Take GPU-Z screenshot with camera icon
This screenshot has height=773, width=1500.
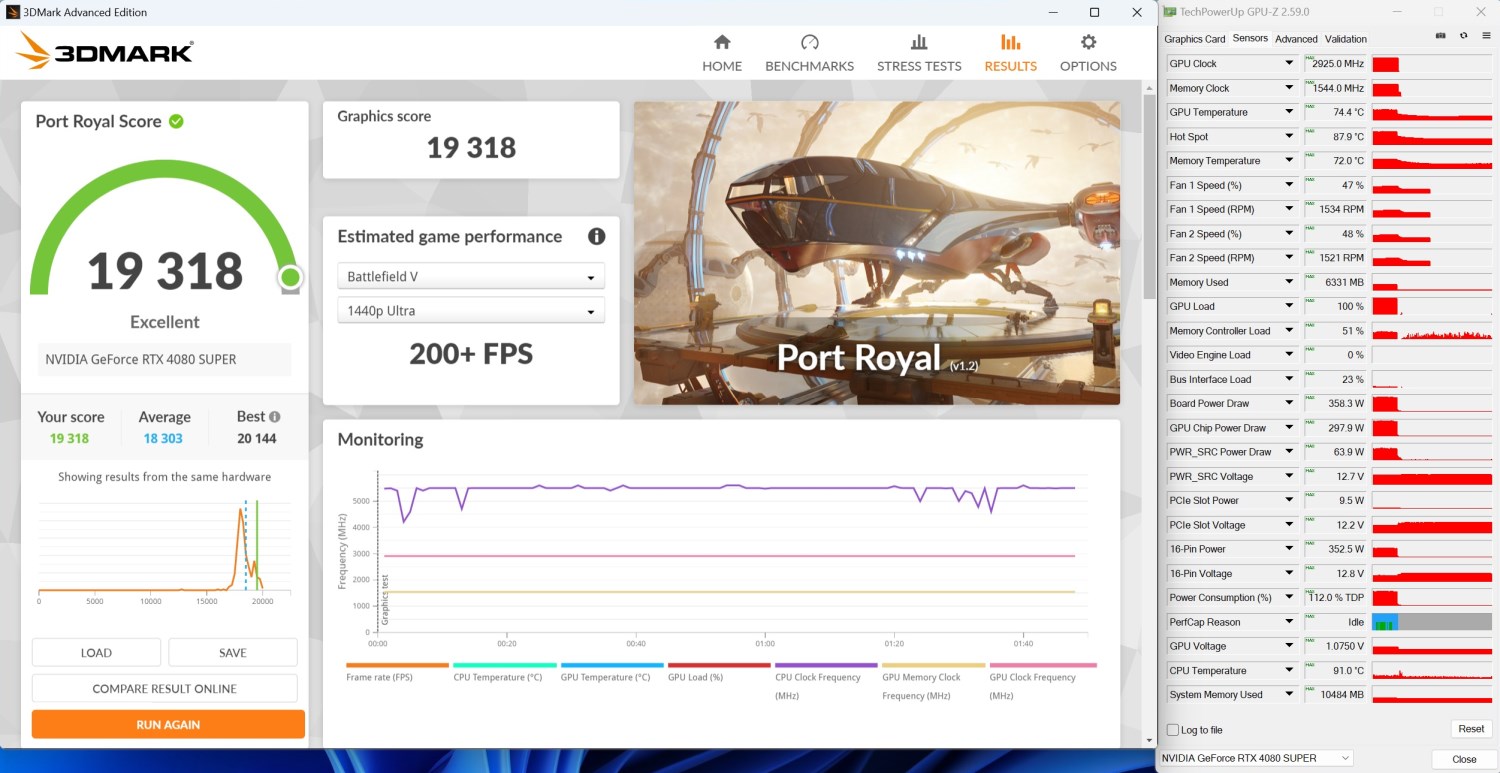[1440, 36]
